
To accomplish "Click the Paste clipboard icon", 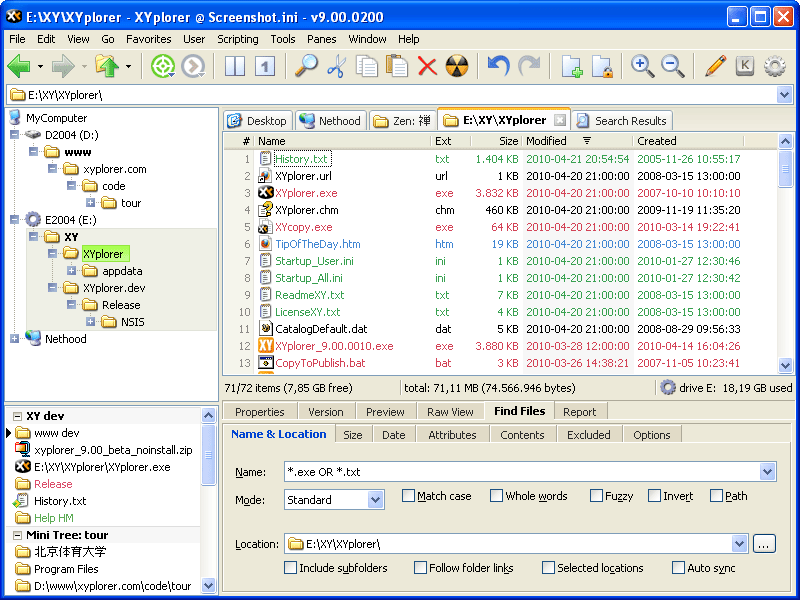I will click(397, 66).
